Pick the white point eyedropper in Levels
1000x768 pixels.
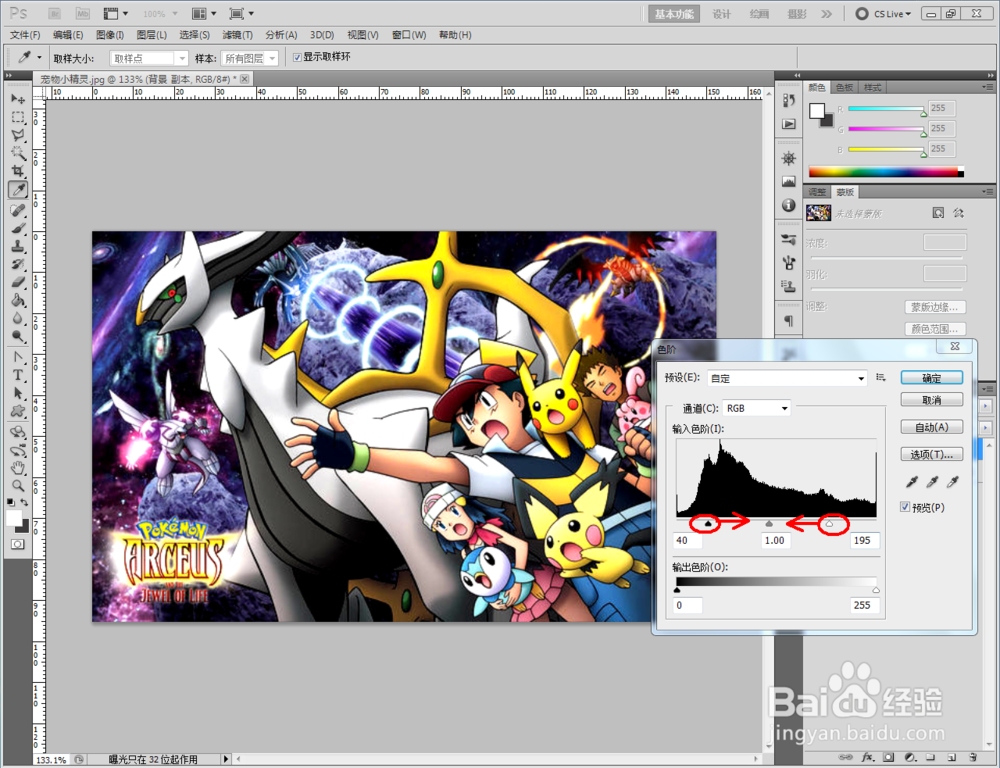pyautogui.click(x=953, y=482)
